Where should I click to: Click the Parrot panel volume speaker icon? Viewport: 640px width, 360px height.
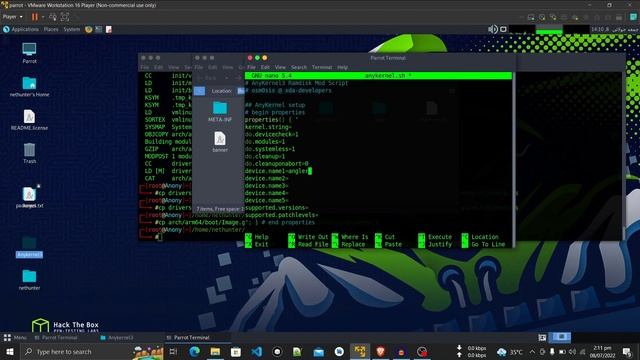click(493, 29)
